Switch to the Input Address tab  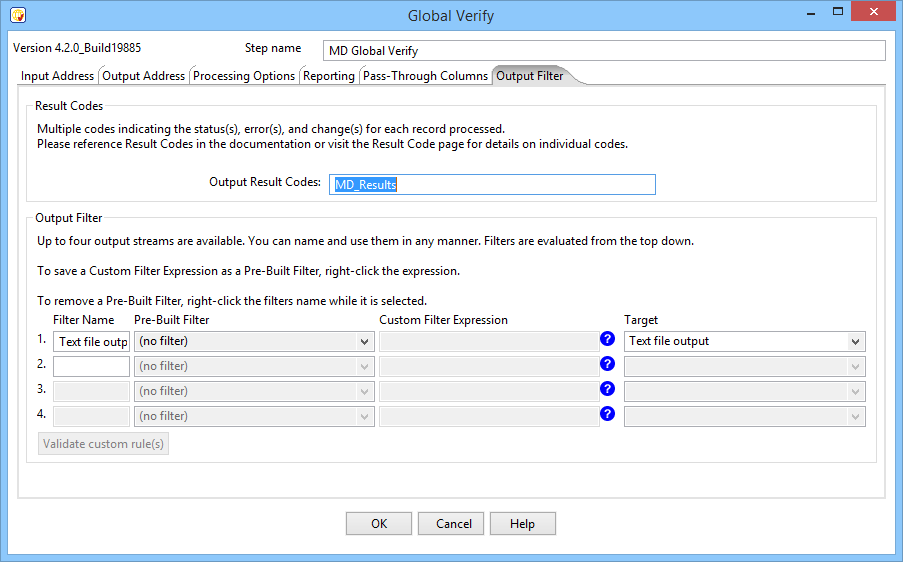[x=58, y=76]
